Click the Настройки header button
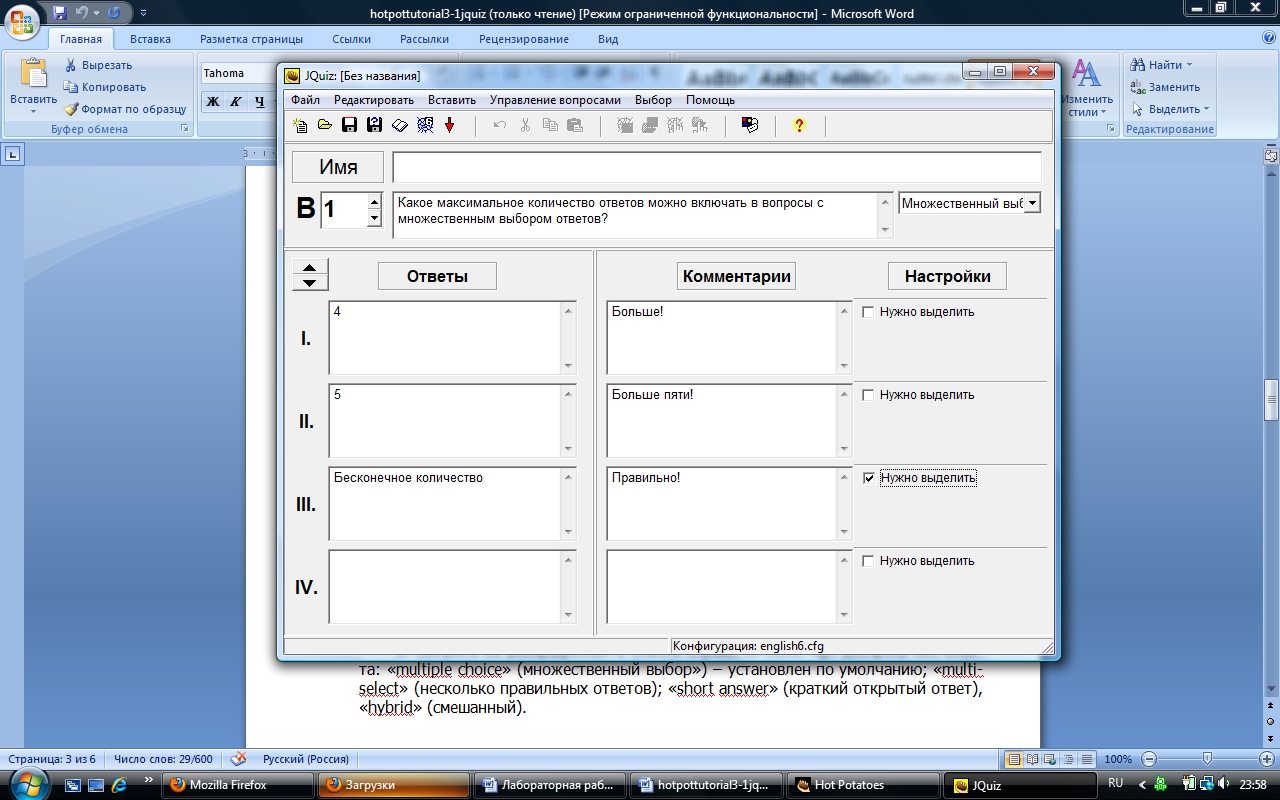Screen dimensions: 1280x800 pyautogui.click(x=947, y=277)
